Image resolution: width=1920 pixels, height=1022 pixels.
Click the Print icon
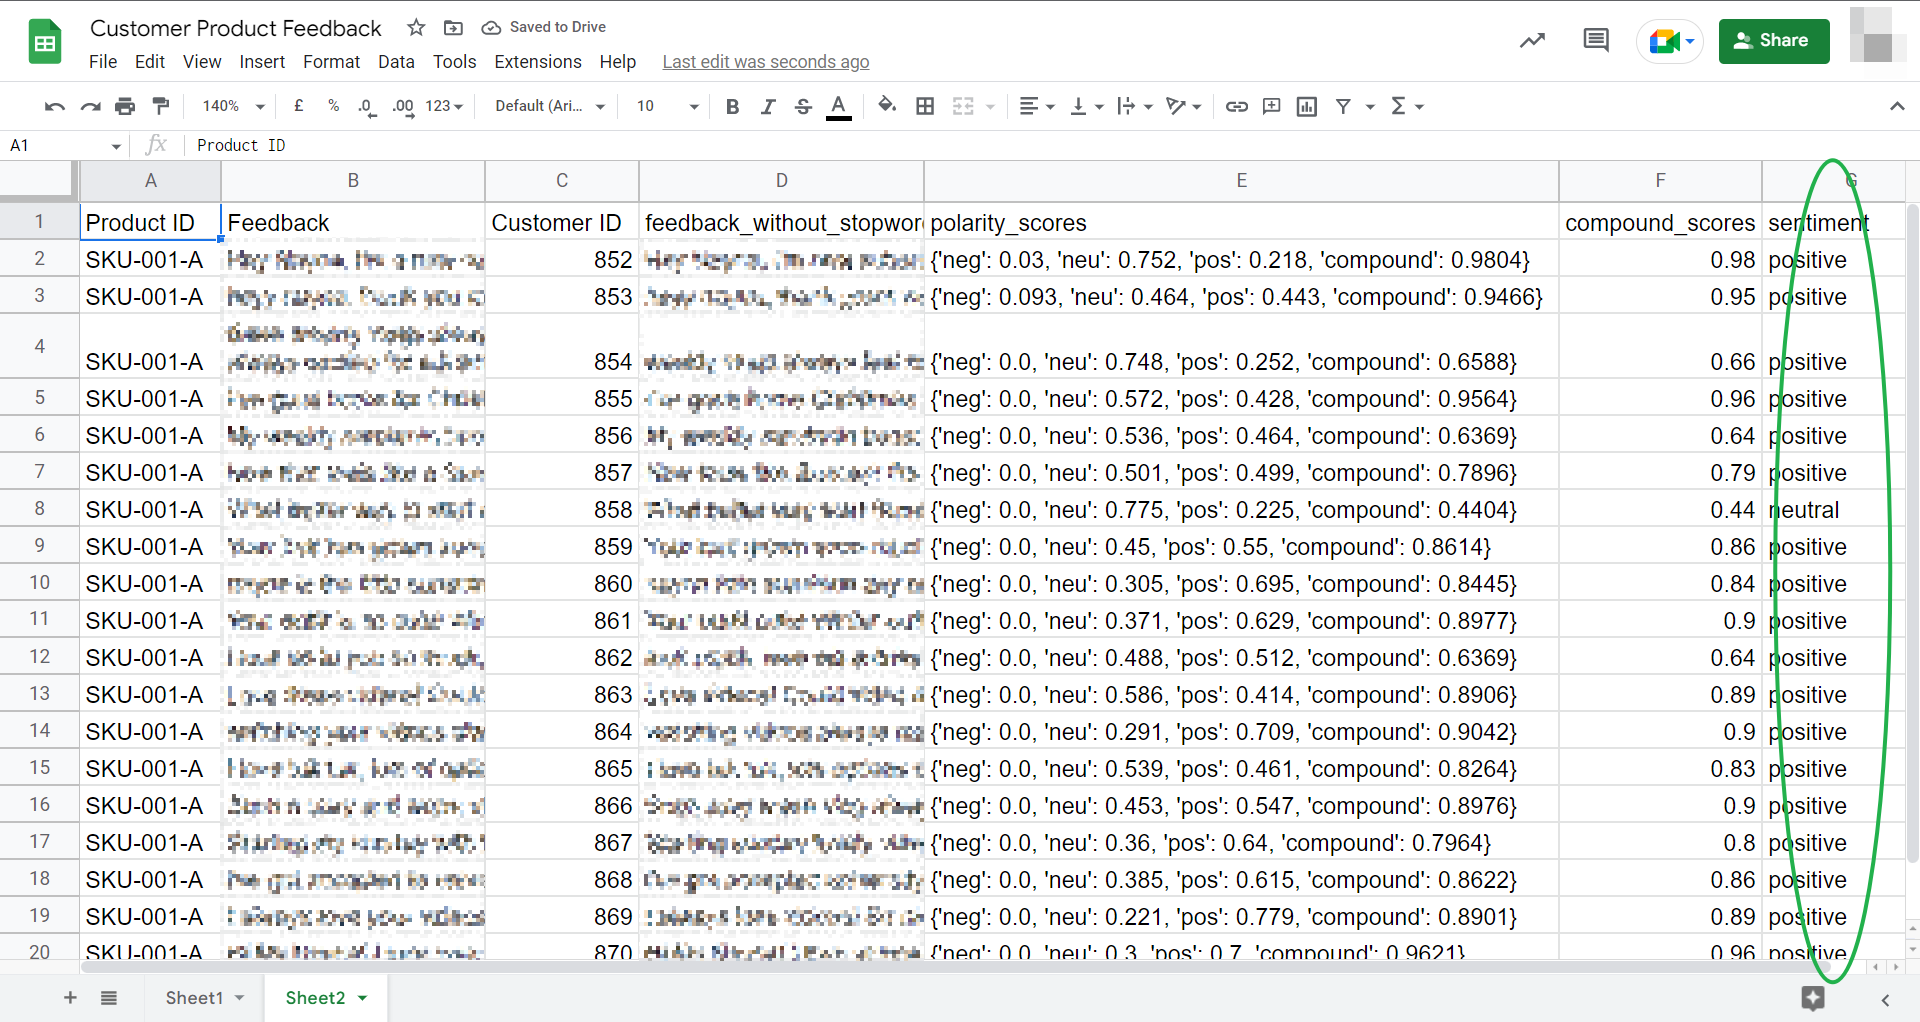point(125,106)
